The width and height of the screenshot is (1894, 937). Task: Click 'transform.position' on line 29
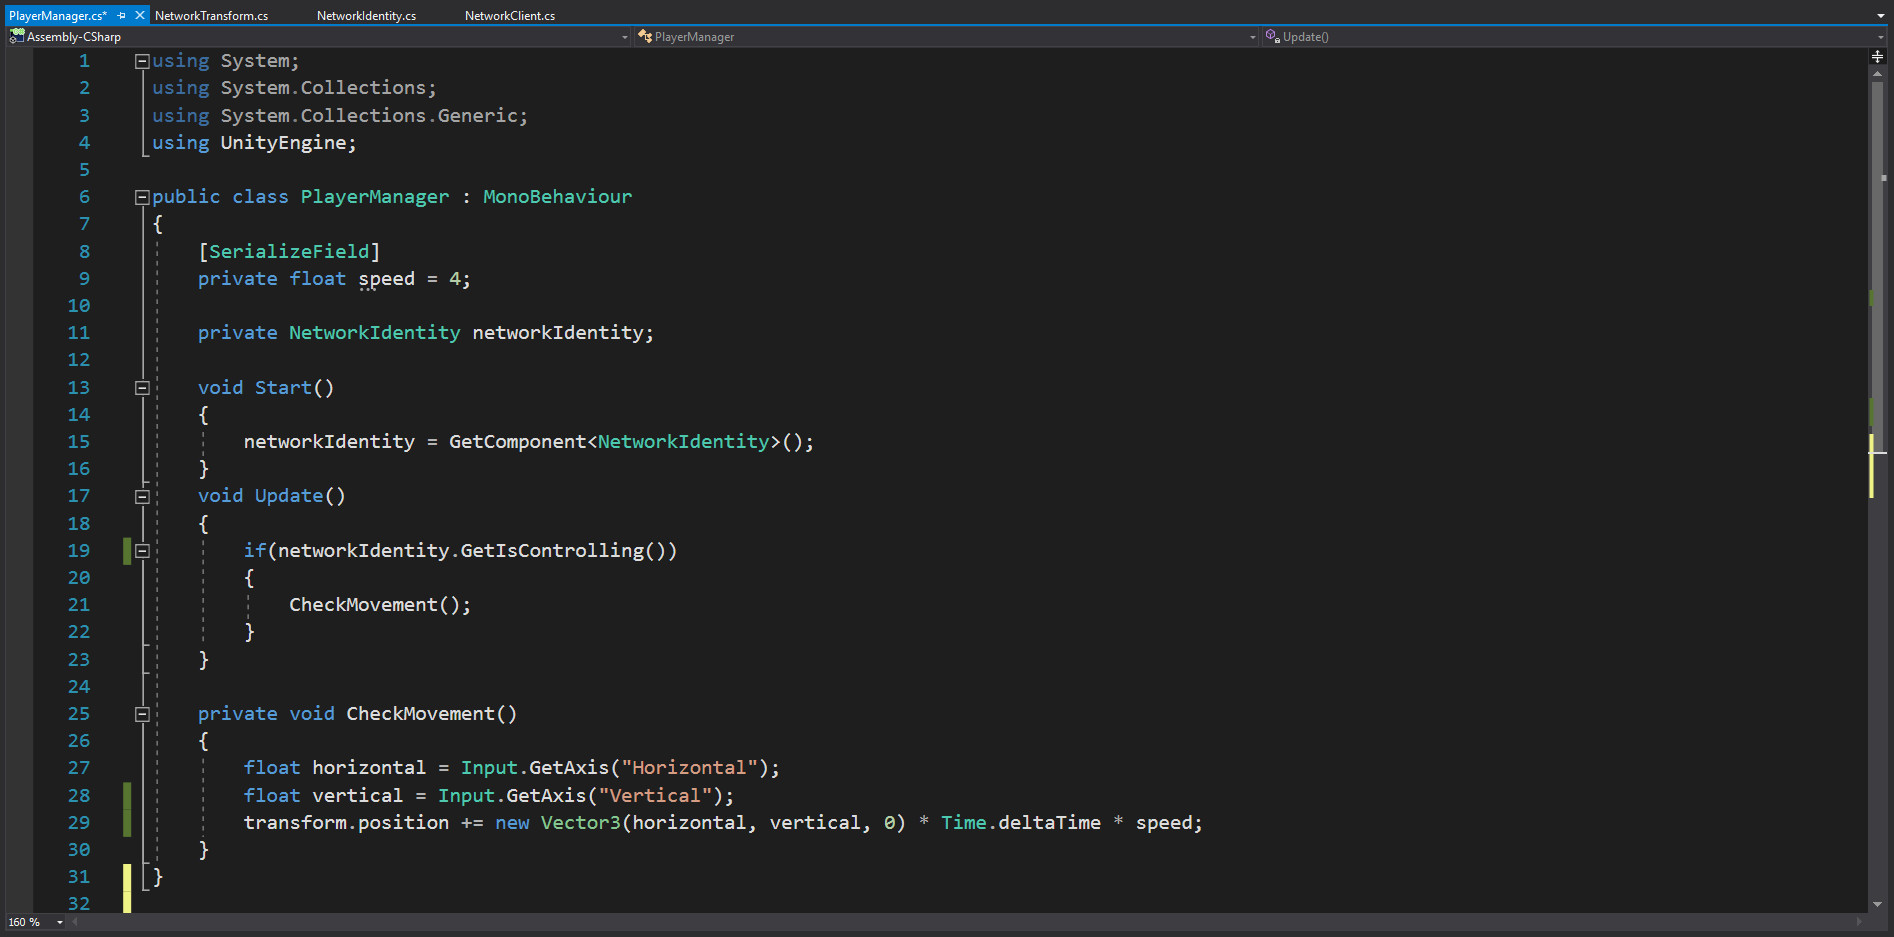pyautogui.click(x=346, y=823)
